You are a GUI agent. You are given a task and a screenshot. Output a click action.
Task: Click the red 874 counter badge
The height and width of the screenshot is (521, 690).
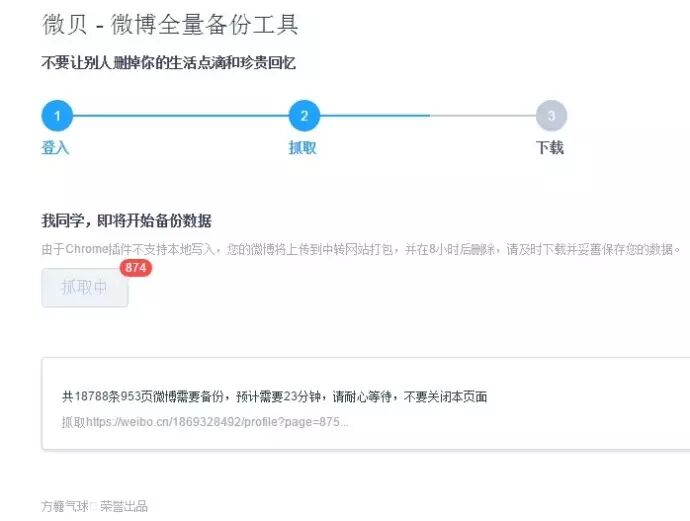click(136, 268)
